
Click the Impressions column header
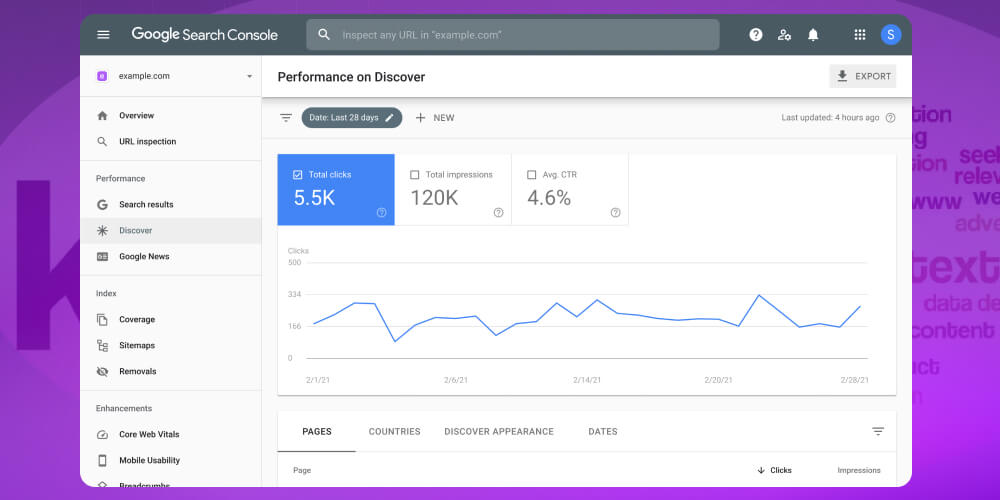858,471
